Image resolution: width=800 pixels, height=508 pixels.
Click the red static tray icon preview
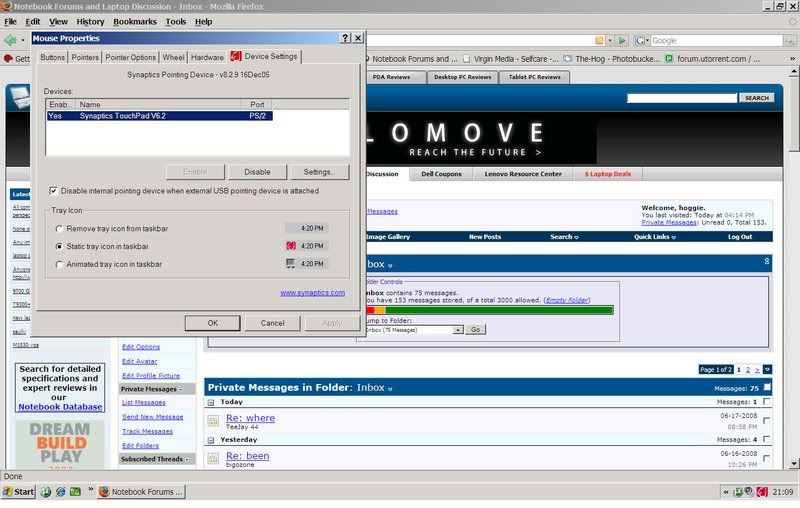click(x=291, y=246)
